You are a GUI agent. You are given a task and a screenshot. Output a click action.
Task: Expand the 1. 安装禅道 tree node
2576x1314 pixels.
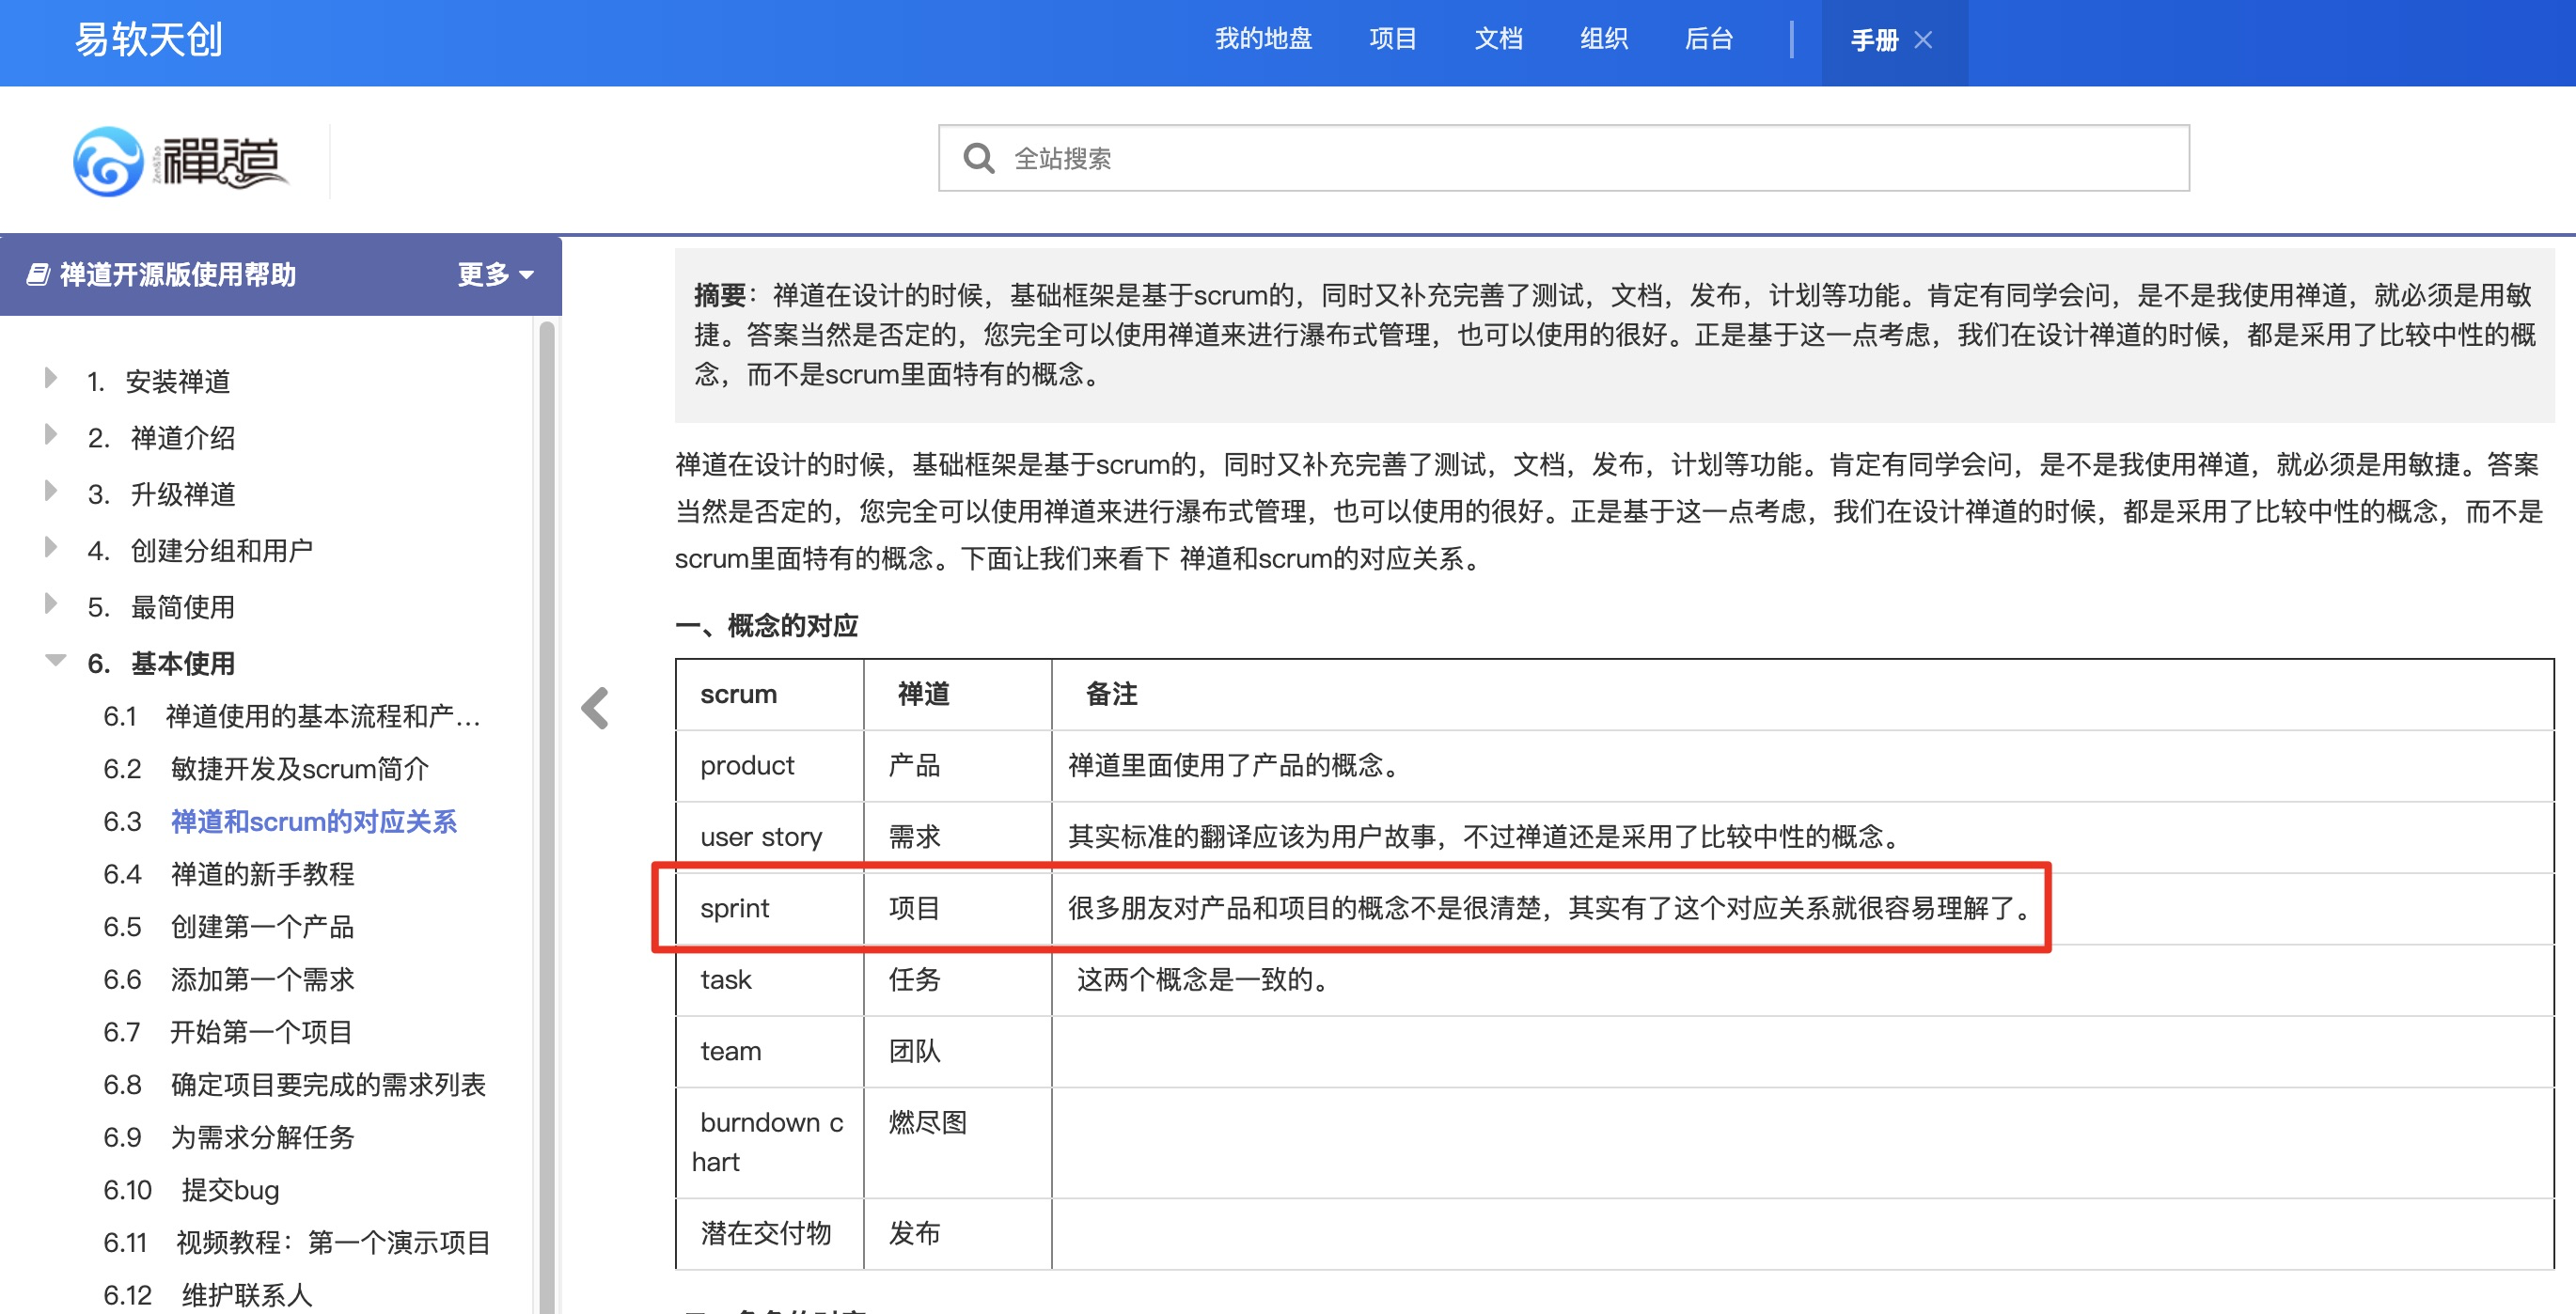51,378
